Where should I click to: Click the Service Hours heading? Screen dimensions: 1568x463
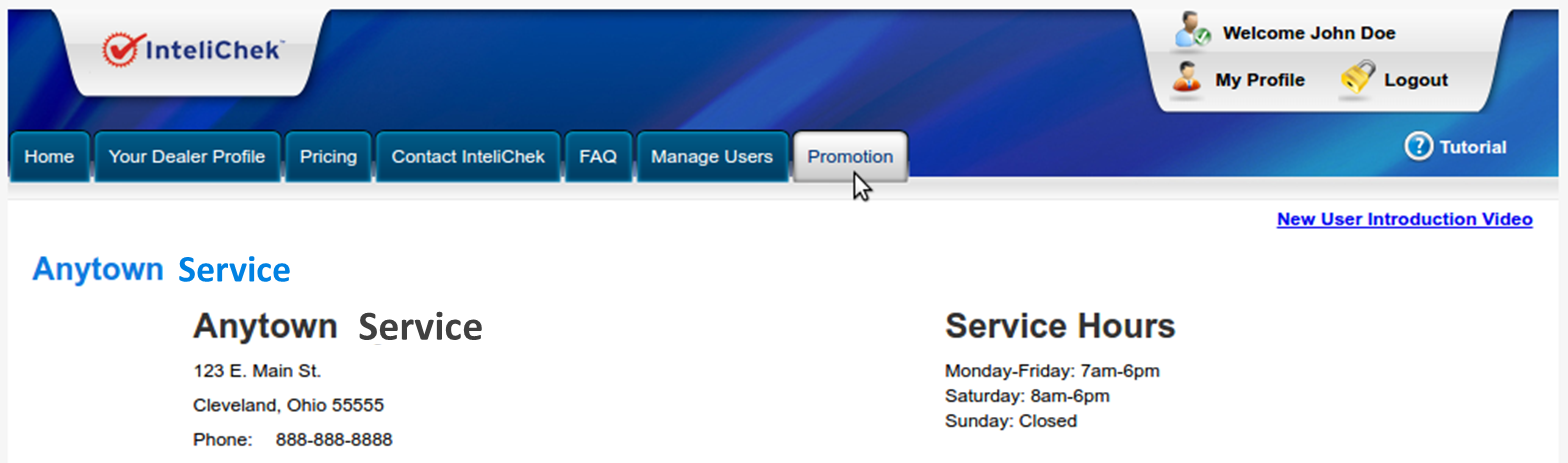click(x=1060, y=325)
